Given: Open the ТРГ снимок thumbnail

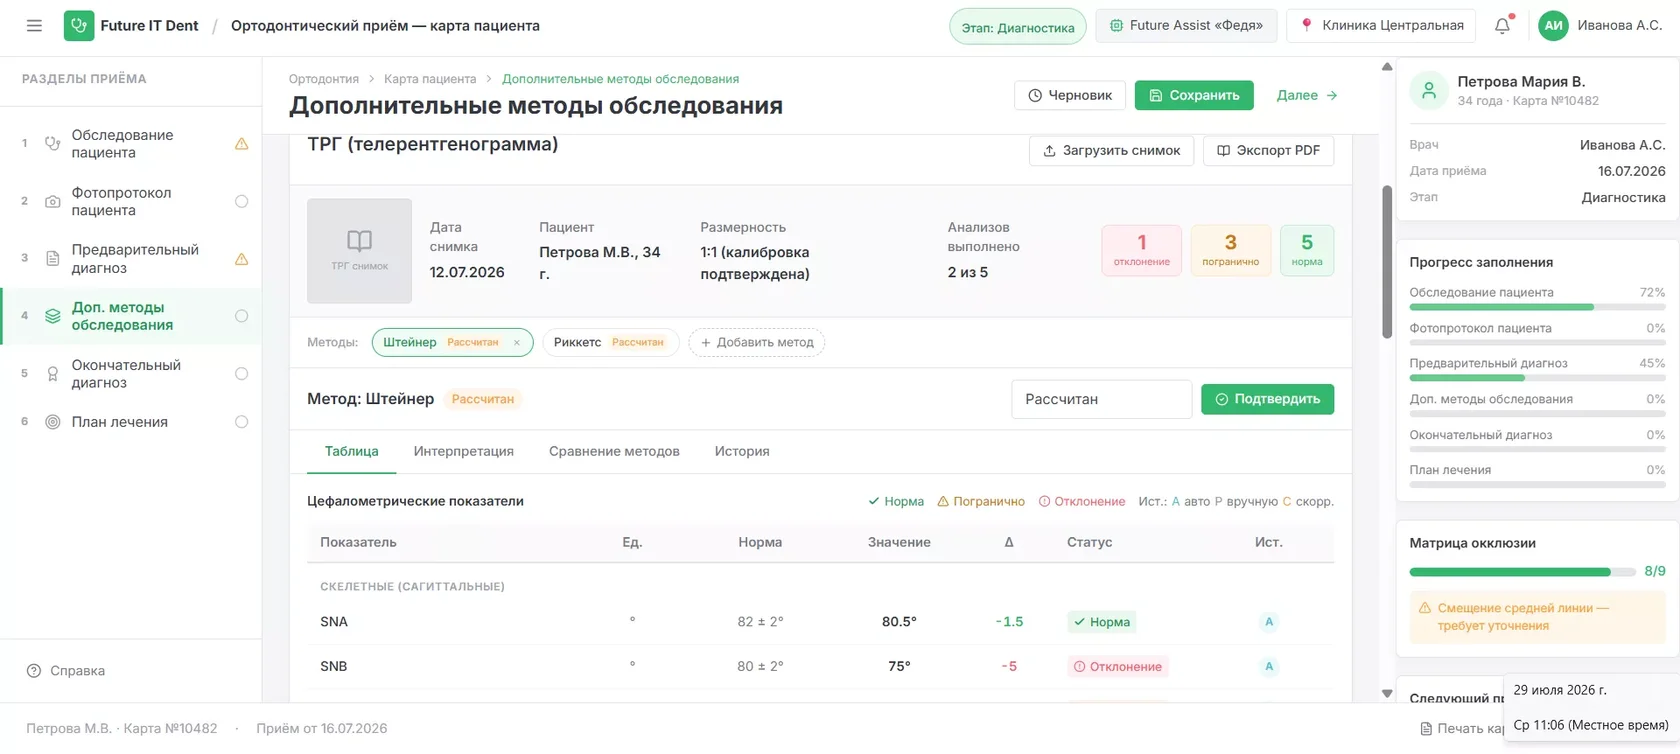Looking at the screenshot, I should [x=359, y=251].
